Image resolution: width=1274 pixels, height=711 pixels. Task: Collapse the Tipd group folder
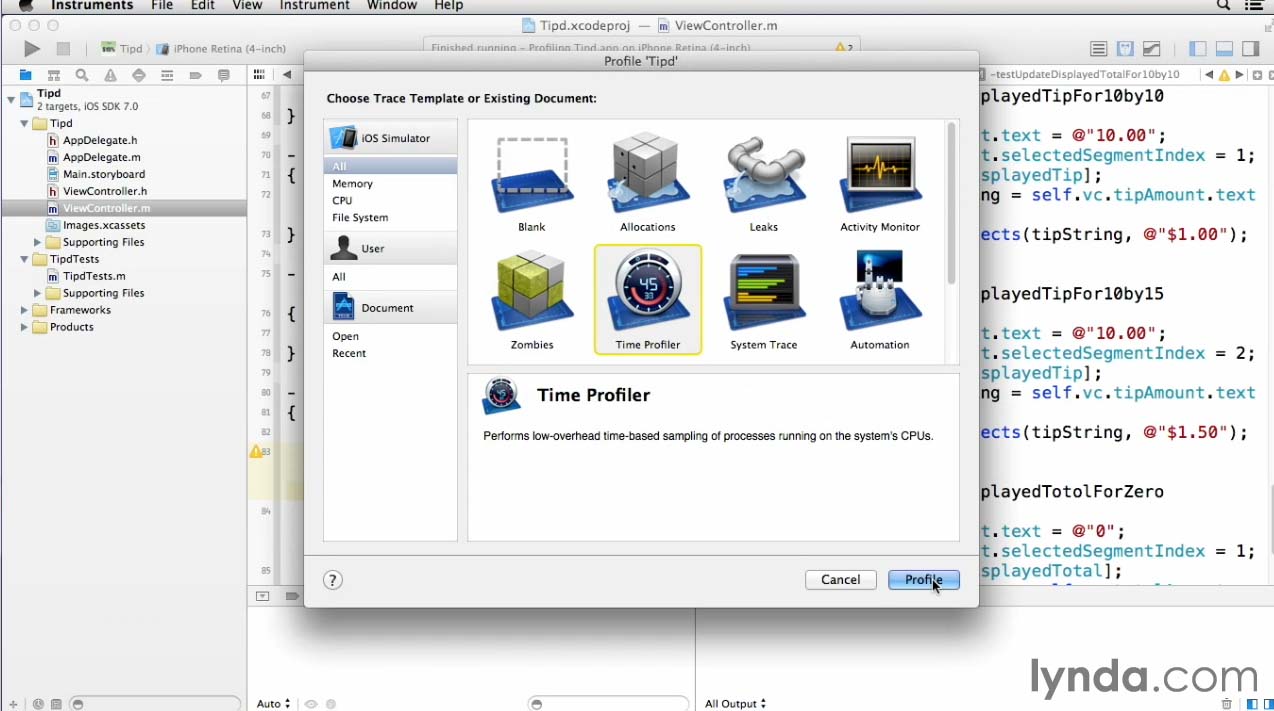tap(24, 124)
